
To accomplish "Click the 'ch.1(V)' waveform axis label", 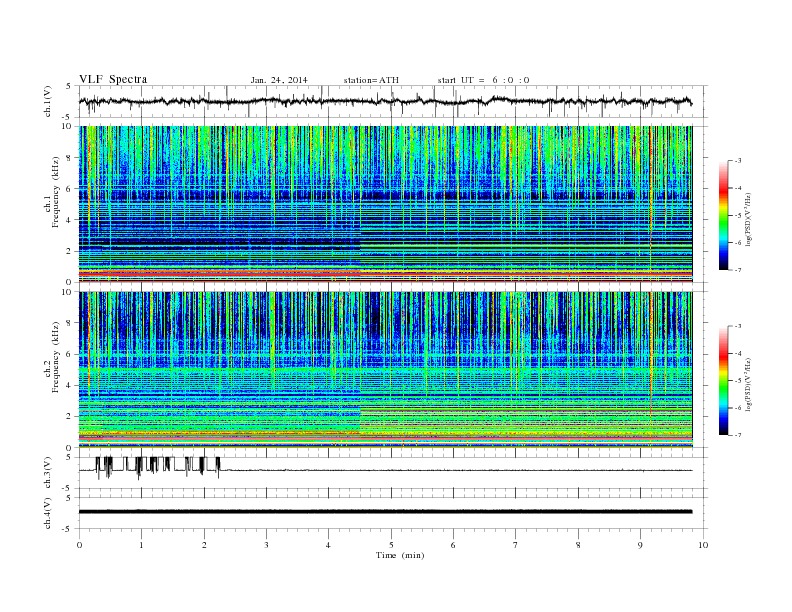I will 48,101.
